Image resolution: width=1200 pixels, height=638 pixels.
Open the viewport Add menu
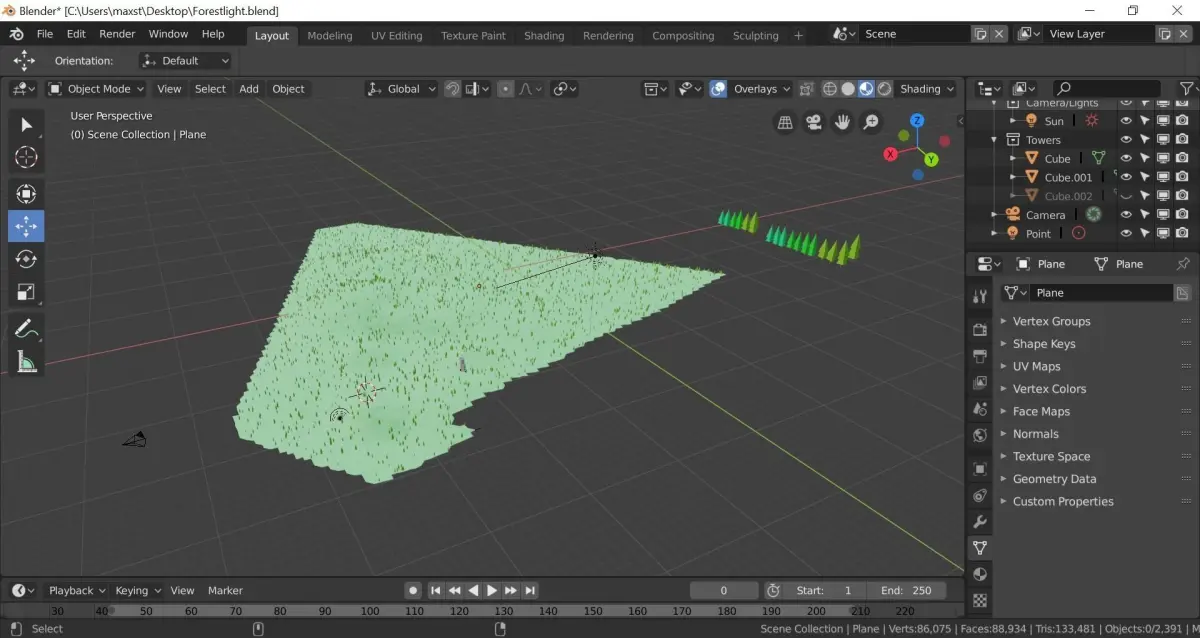tap(249, 89)
